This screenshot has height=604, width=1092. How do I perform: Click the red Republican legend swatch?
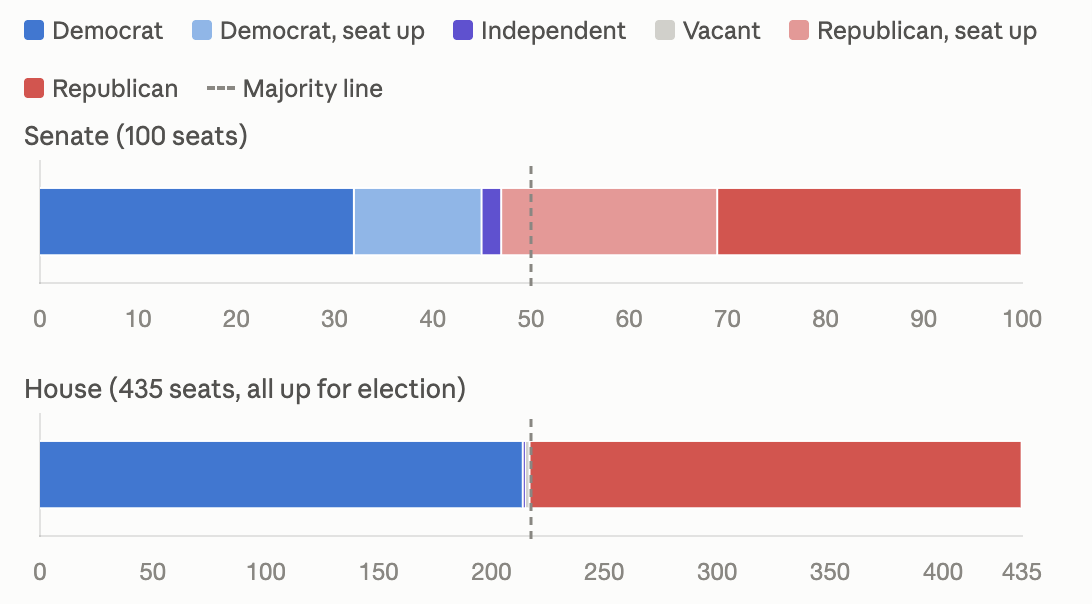(34, 88)
